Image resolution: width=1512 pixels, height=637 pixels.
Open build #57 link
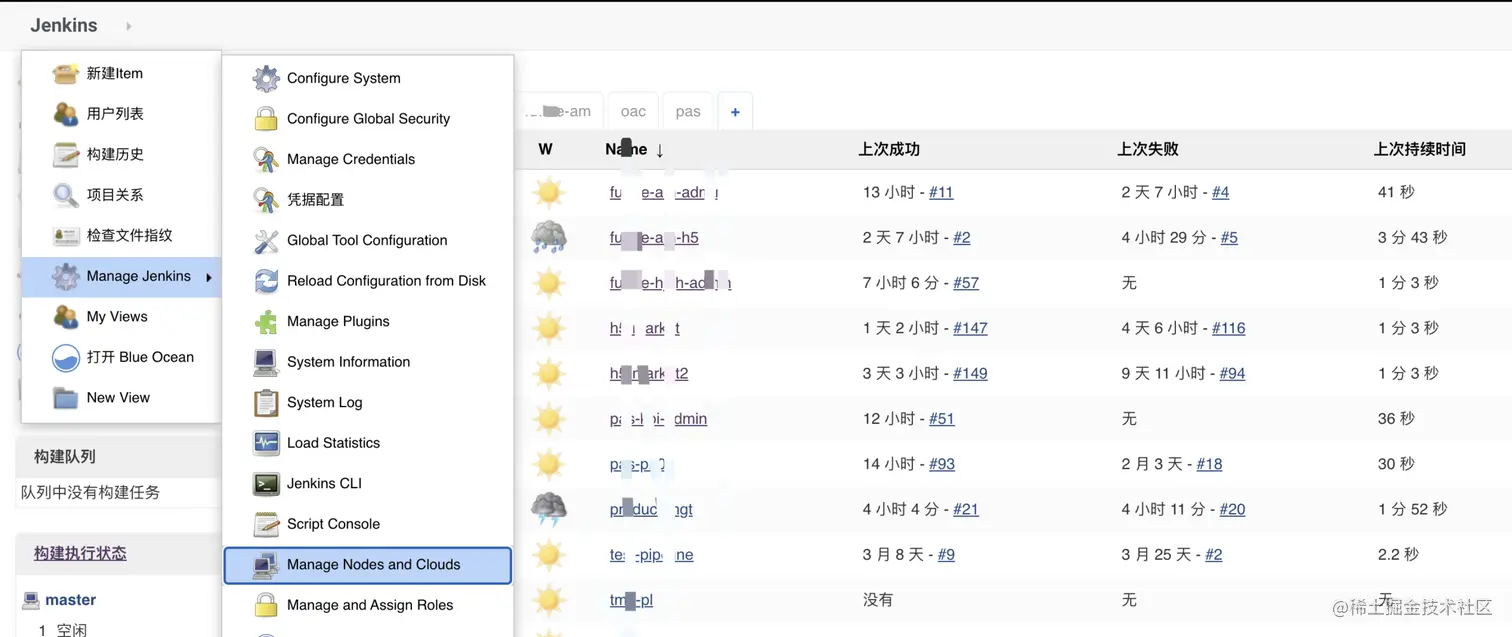pyautogui.click(x=966, y=283)
